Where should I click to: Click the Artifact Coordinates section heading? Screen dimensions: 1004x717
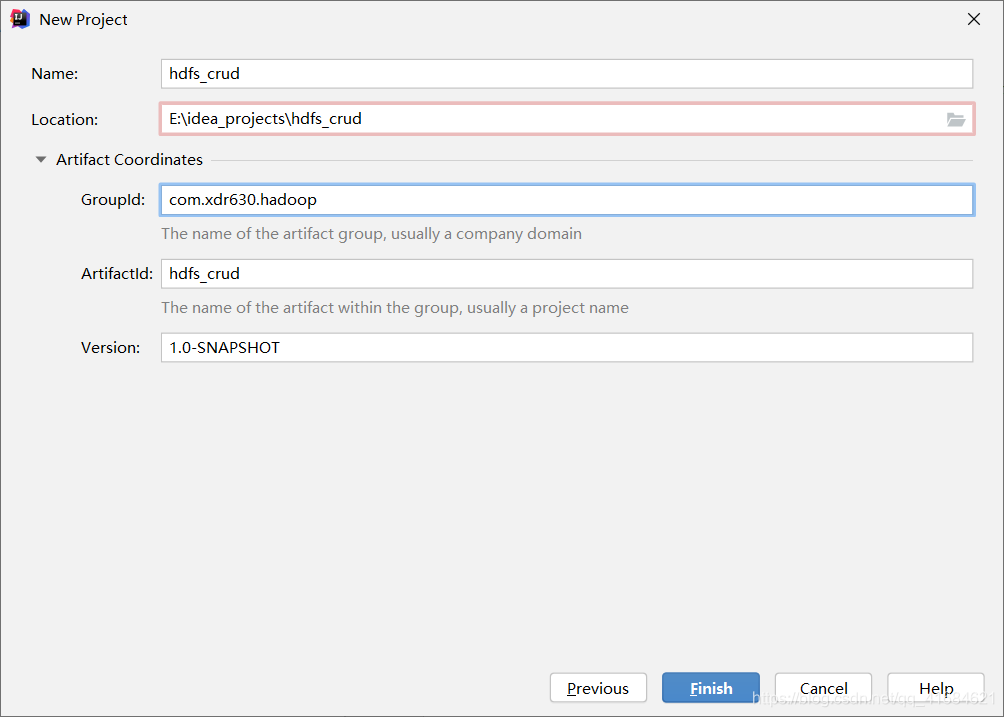pos(129,160)
